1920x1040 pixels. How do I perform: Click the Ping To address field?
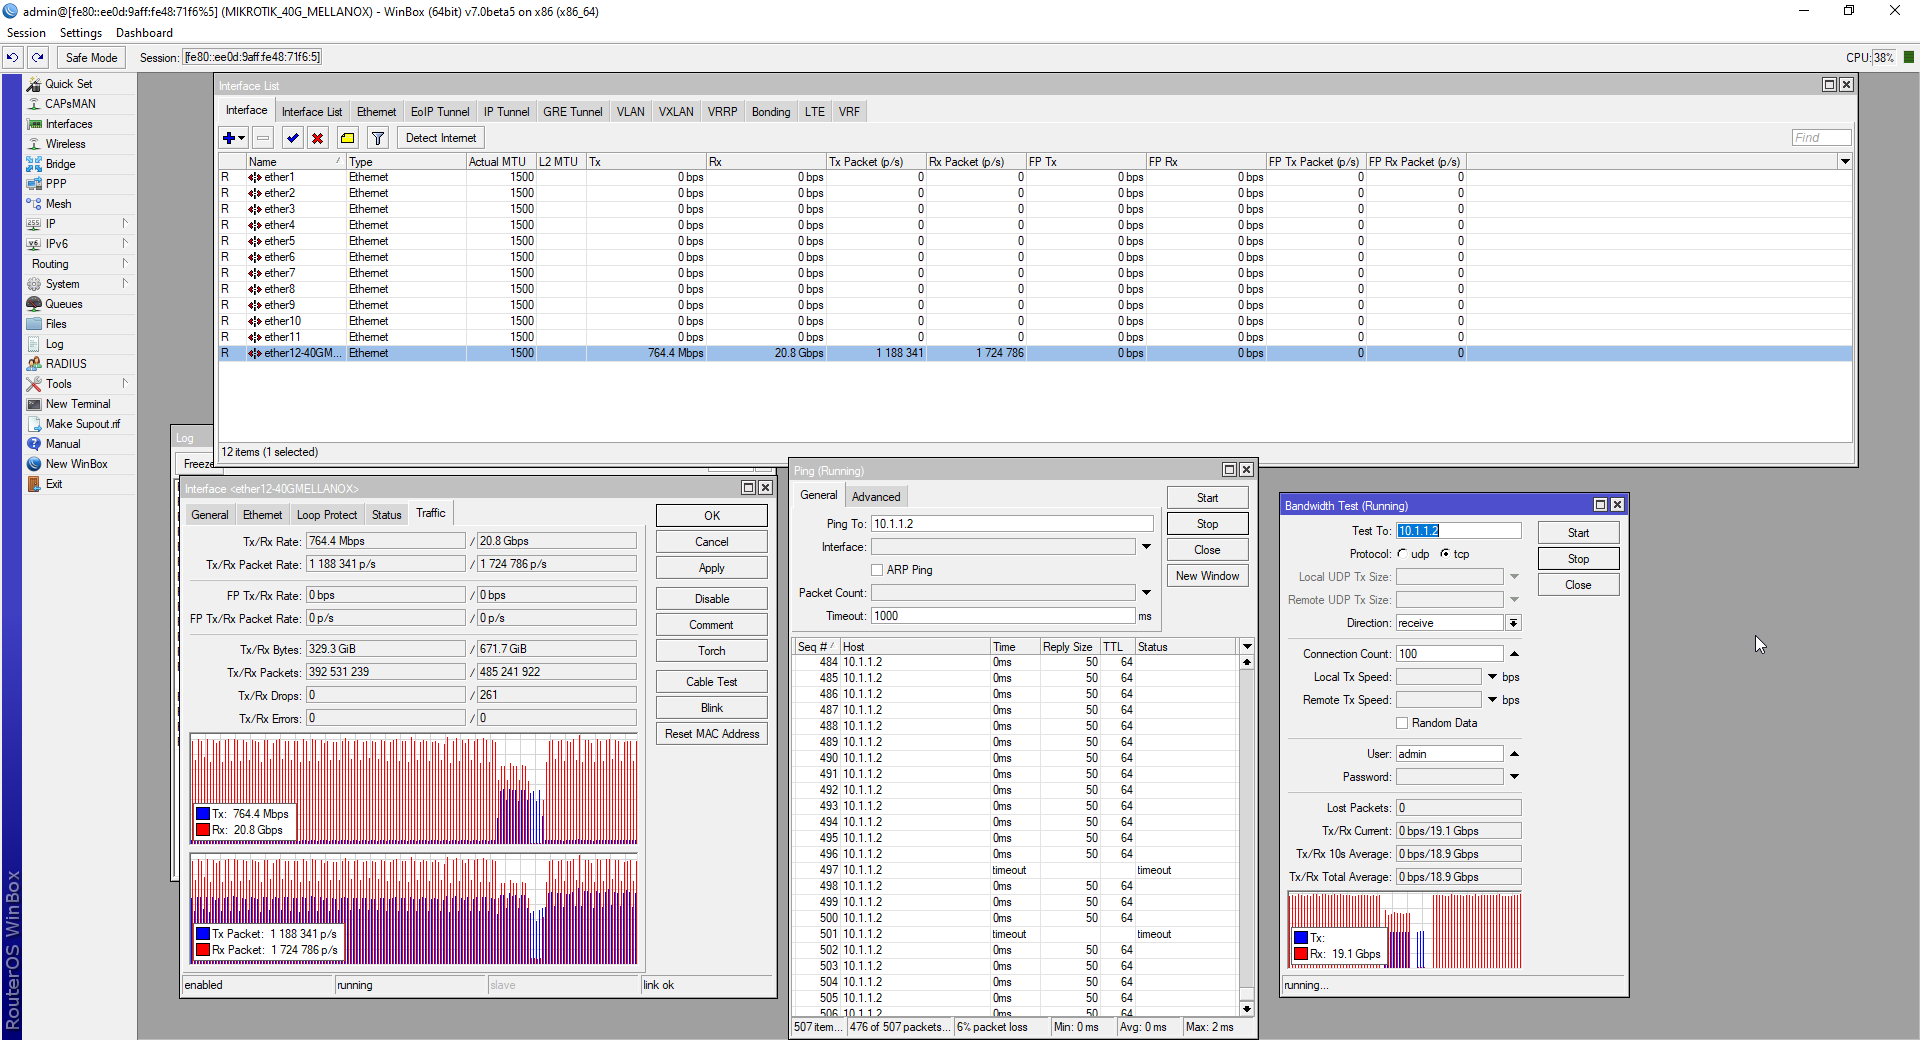coord(1011,524)
